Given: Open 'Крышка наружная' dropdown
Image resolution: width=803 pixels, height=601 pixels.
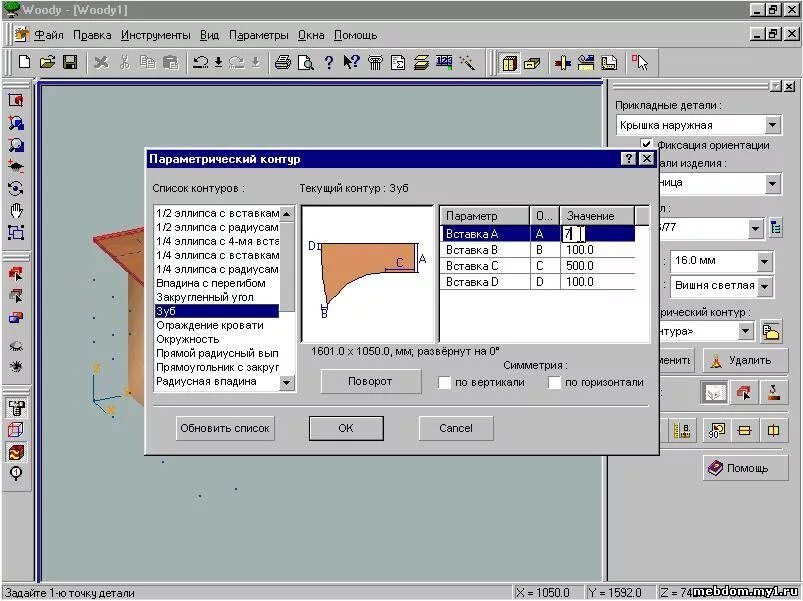Looking at the screenshot, I should point(773,125).
